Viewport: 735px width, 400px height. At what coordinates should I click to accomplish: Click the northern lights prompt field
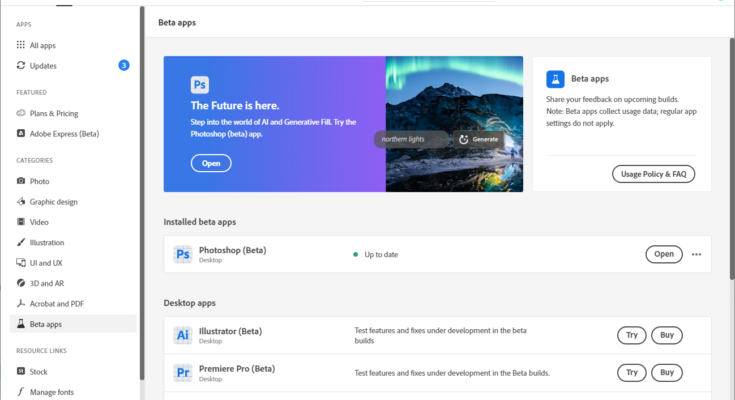click(412, 139)
